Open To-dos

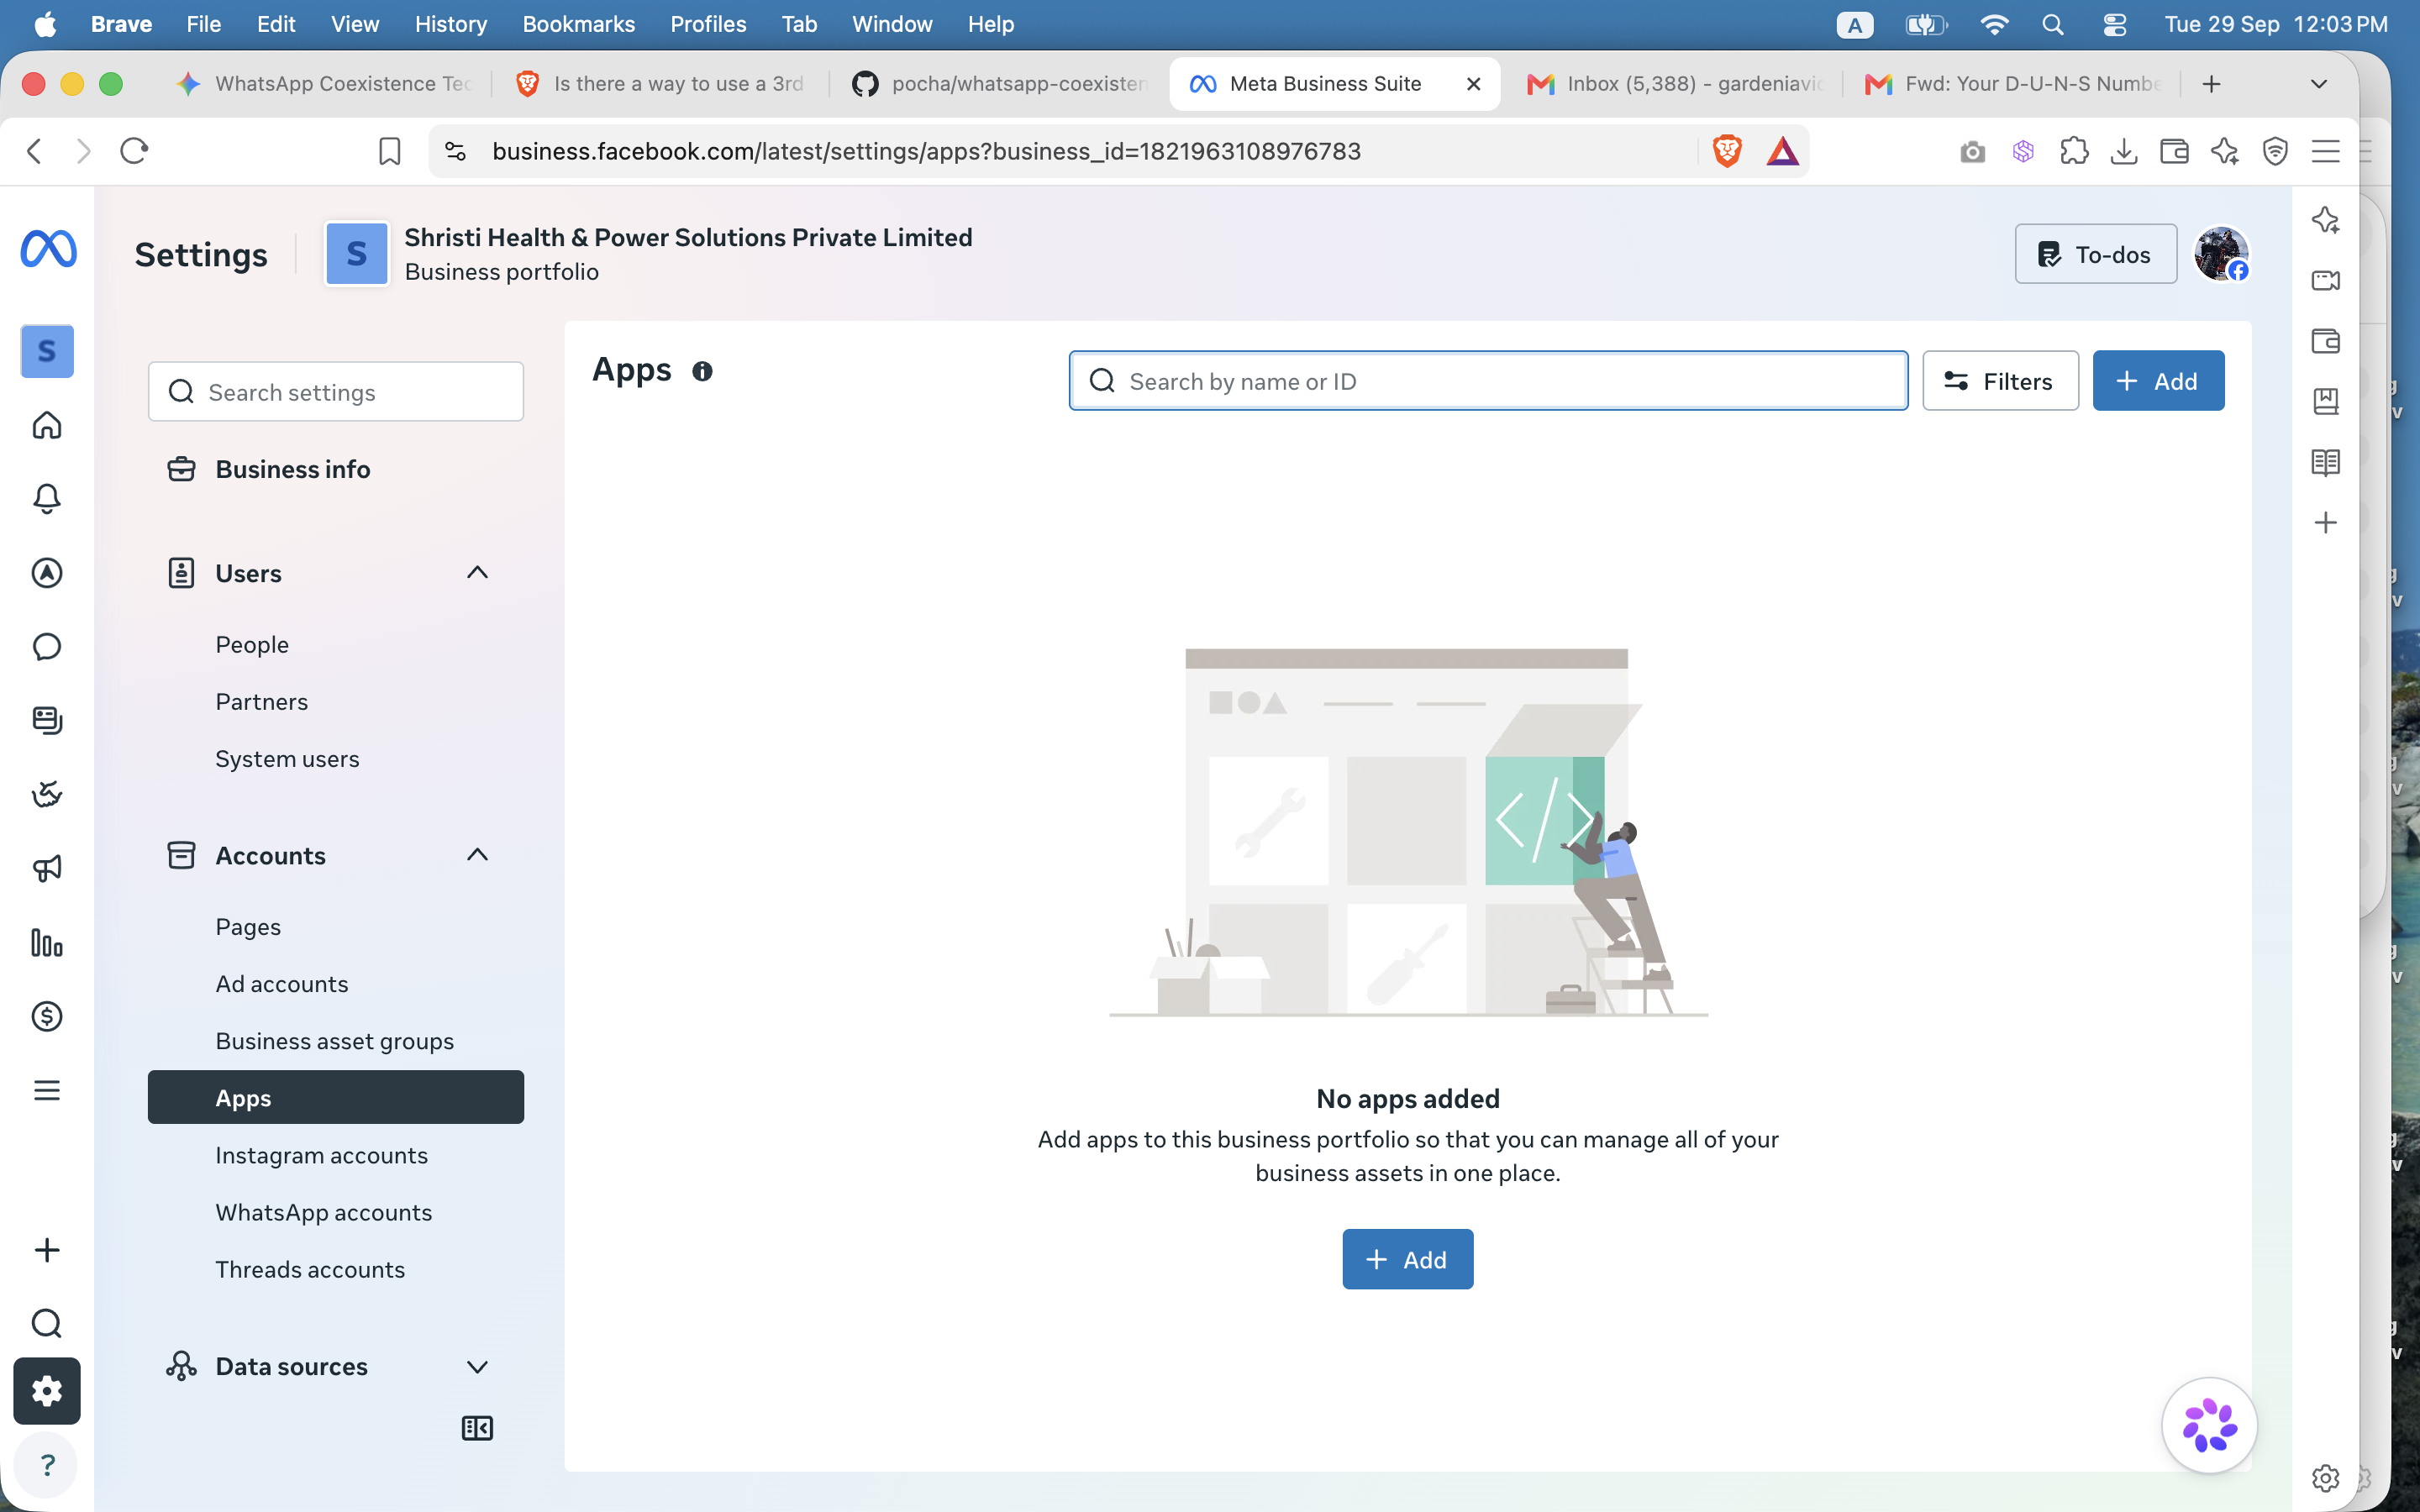click(2095, 254)
